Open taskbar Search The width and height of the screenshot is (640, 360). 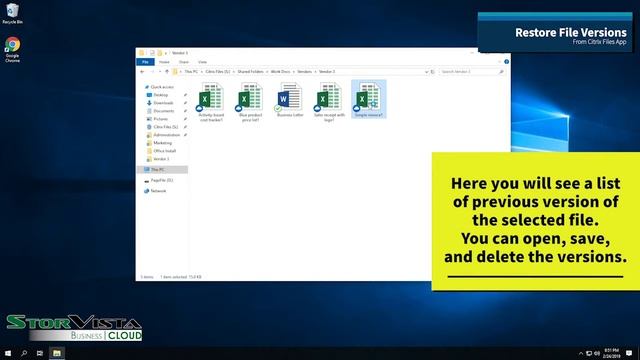tap(24, 353)
